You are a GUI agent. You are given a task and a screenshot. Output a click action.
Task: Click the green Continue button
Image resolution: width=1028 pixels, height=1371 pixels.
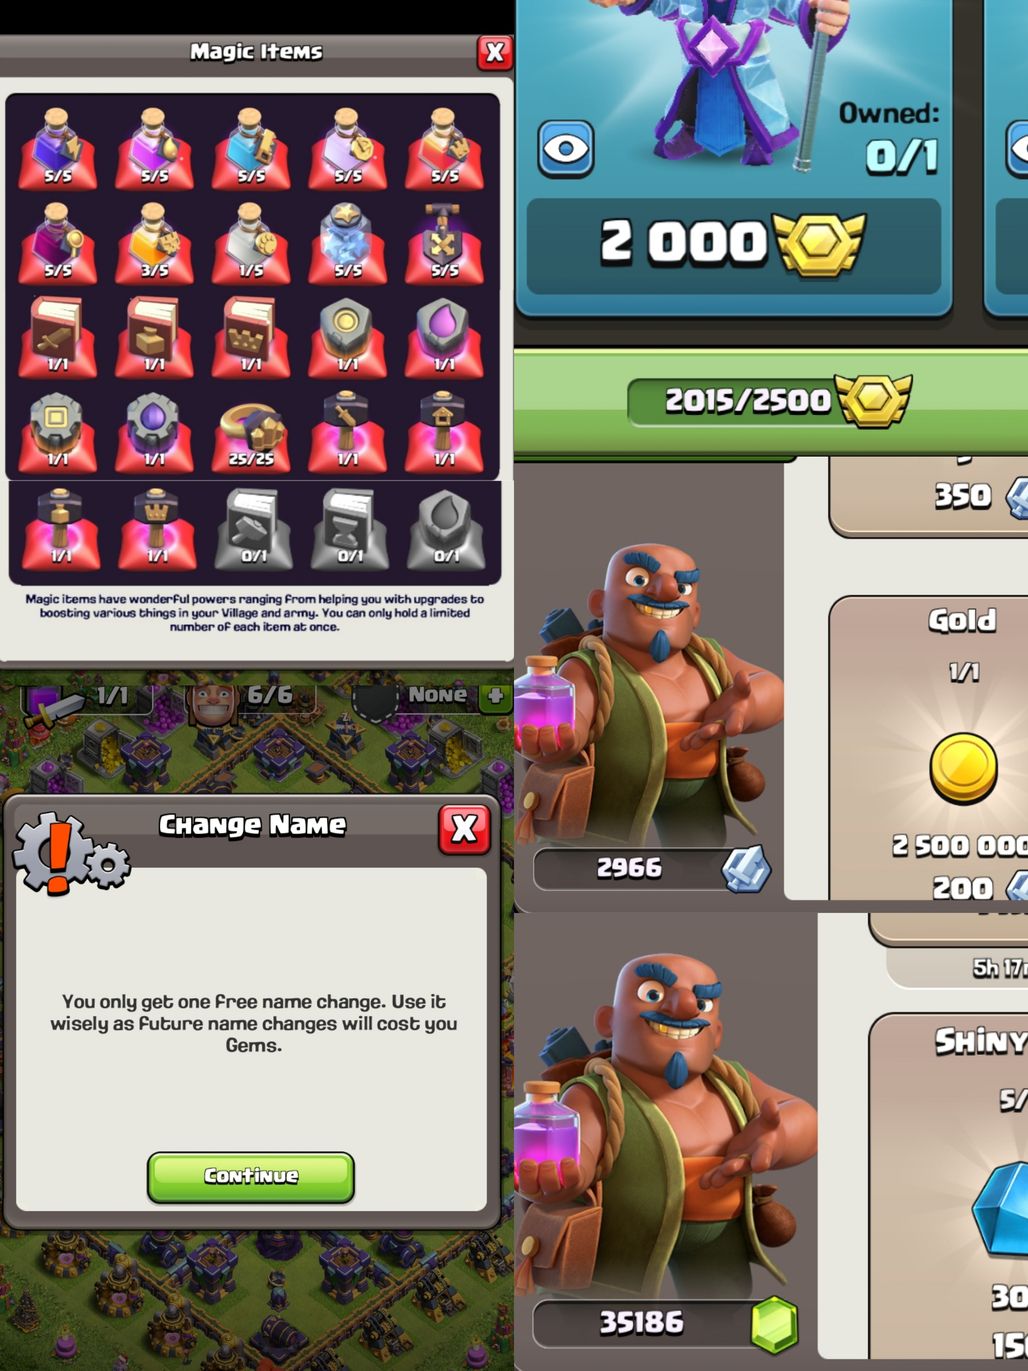(251, 1177)
